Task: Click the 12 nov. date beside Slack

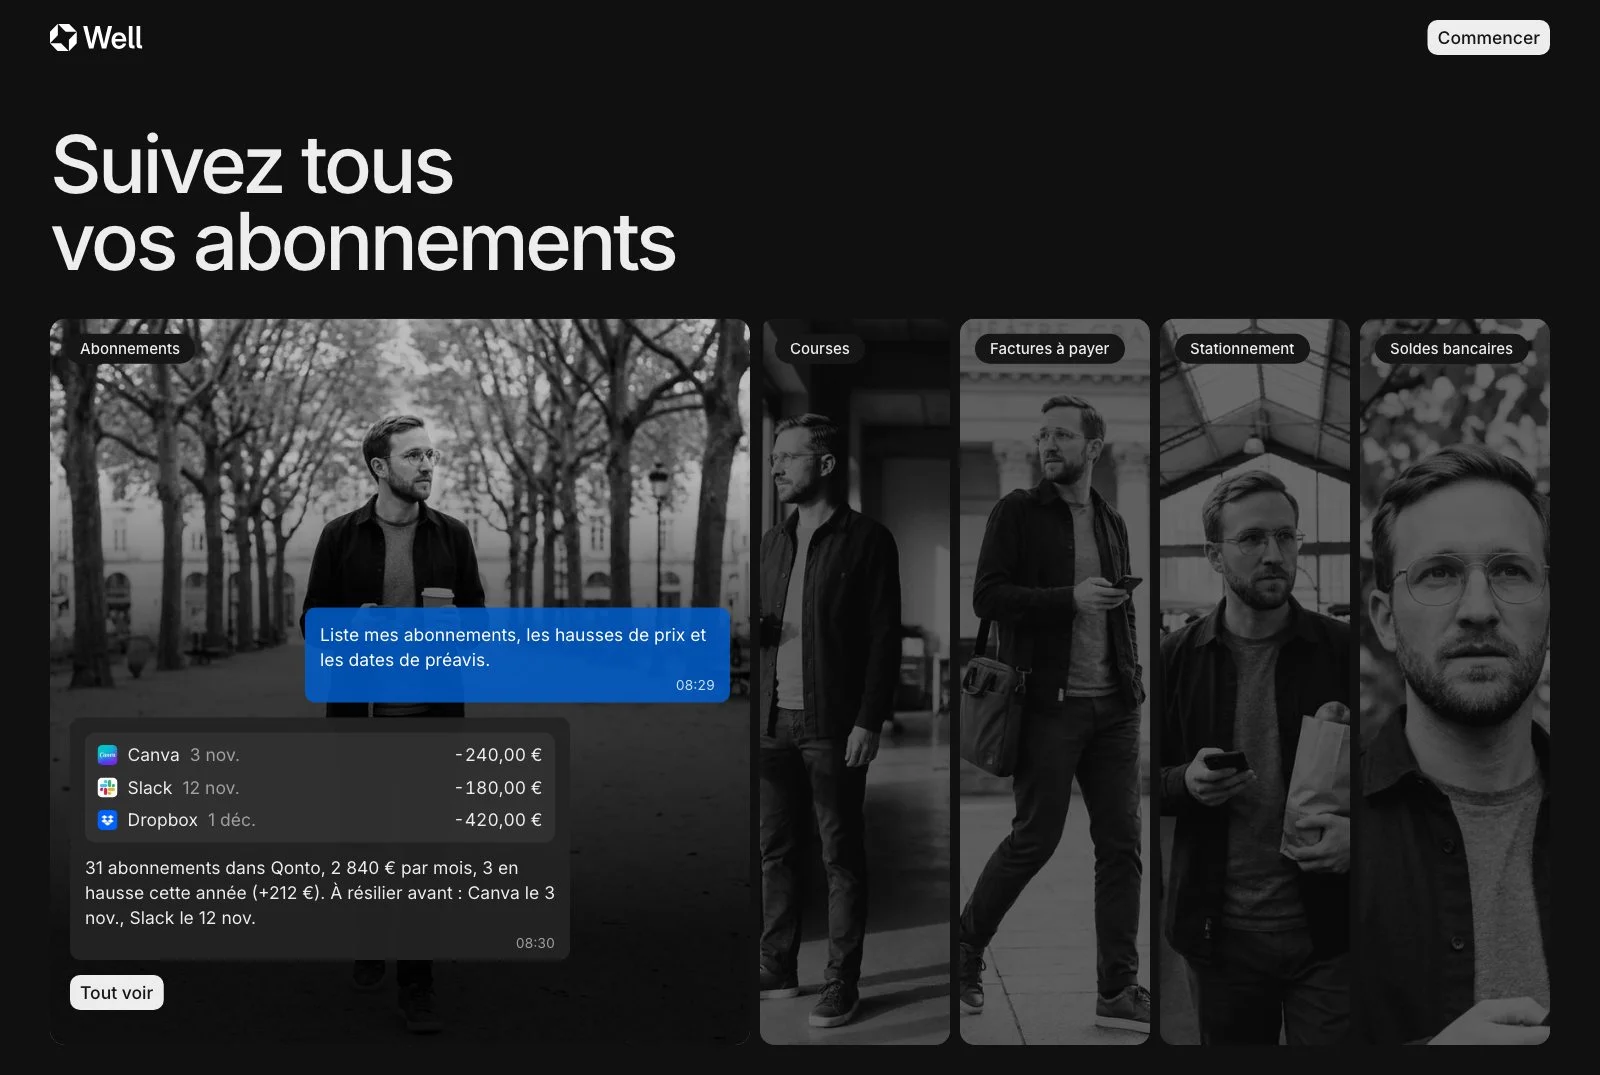Action: point(211,788)
